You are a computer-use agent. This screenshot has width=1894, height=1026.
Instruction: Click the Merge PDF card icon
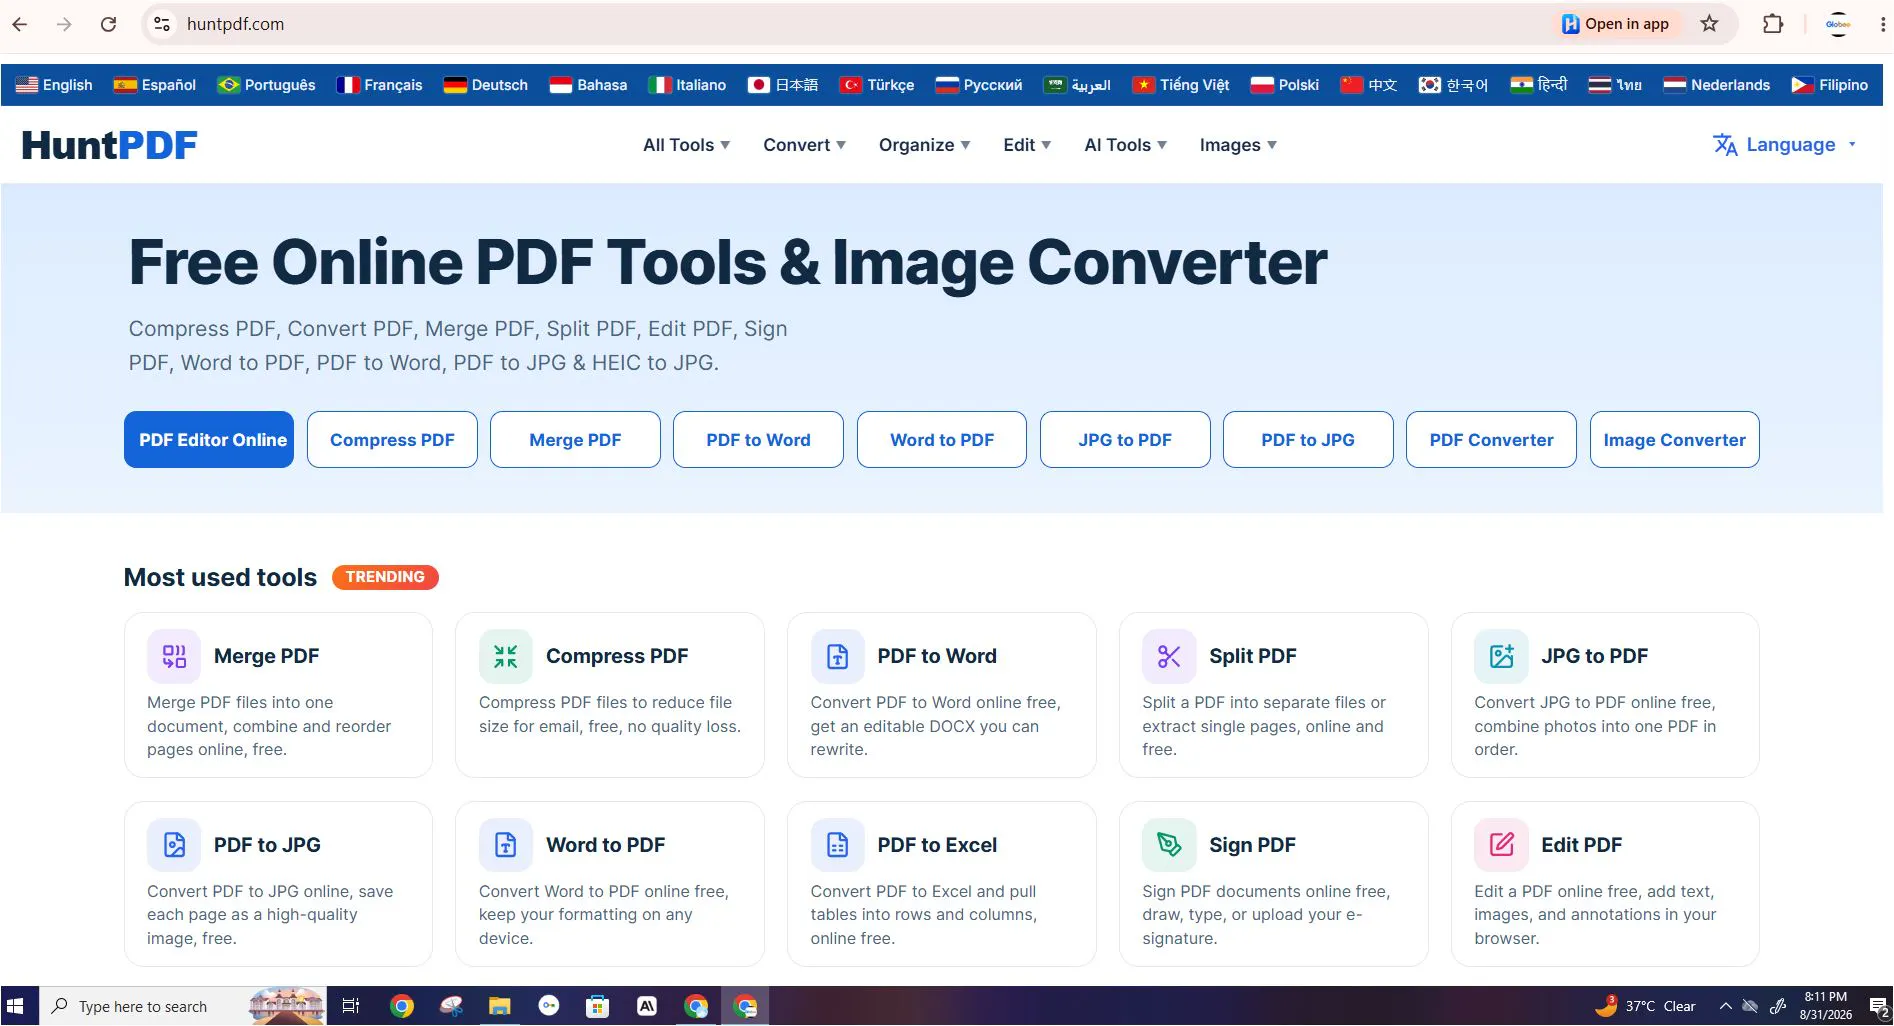click(x=174, y=656)
